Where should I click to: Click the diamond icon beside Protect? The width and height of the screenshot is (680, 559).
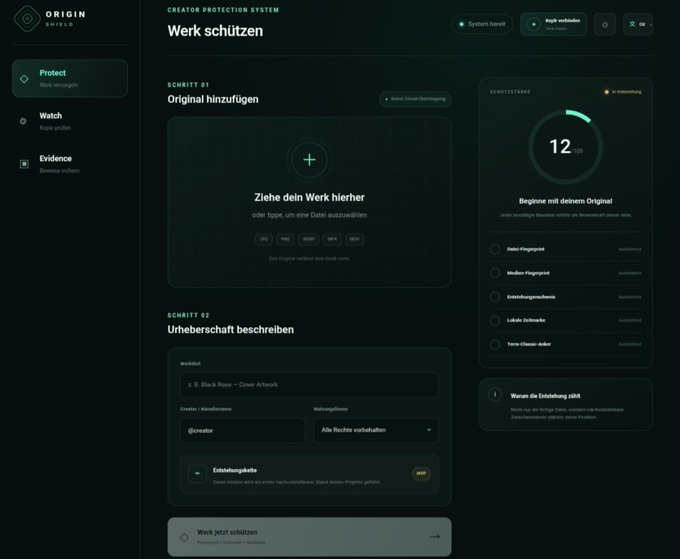tap(24, 78)
